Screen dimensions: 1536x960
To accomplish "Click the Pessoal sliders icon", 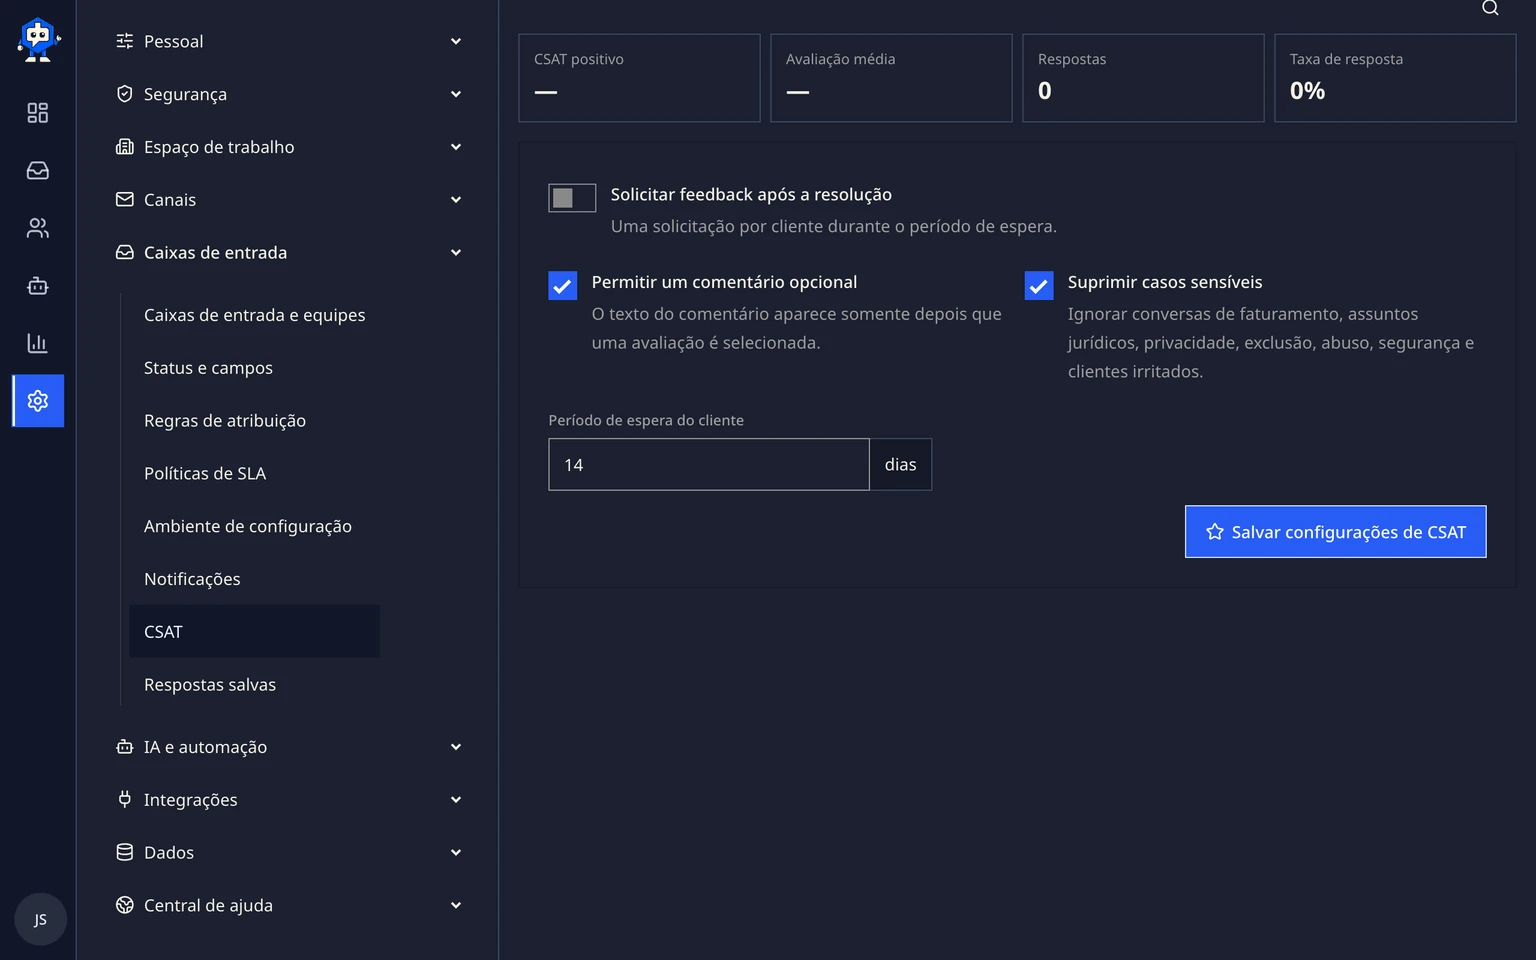I will (x=125, y=41).
